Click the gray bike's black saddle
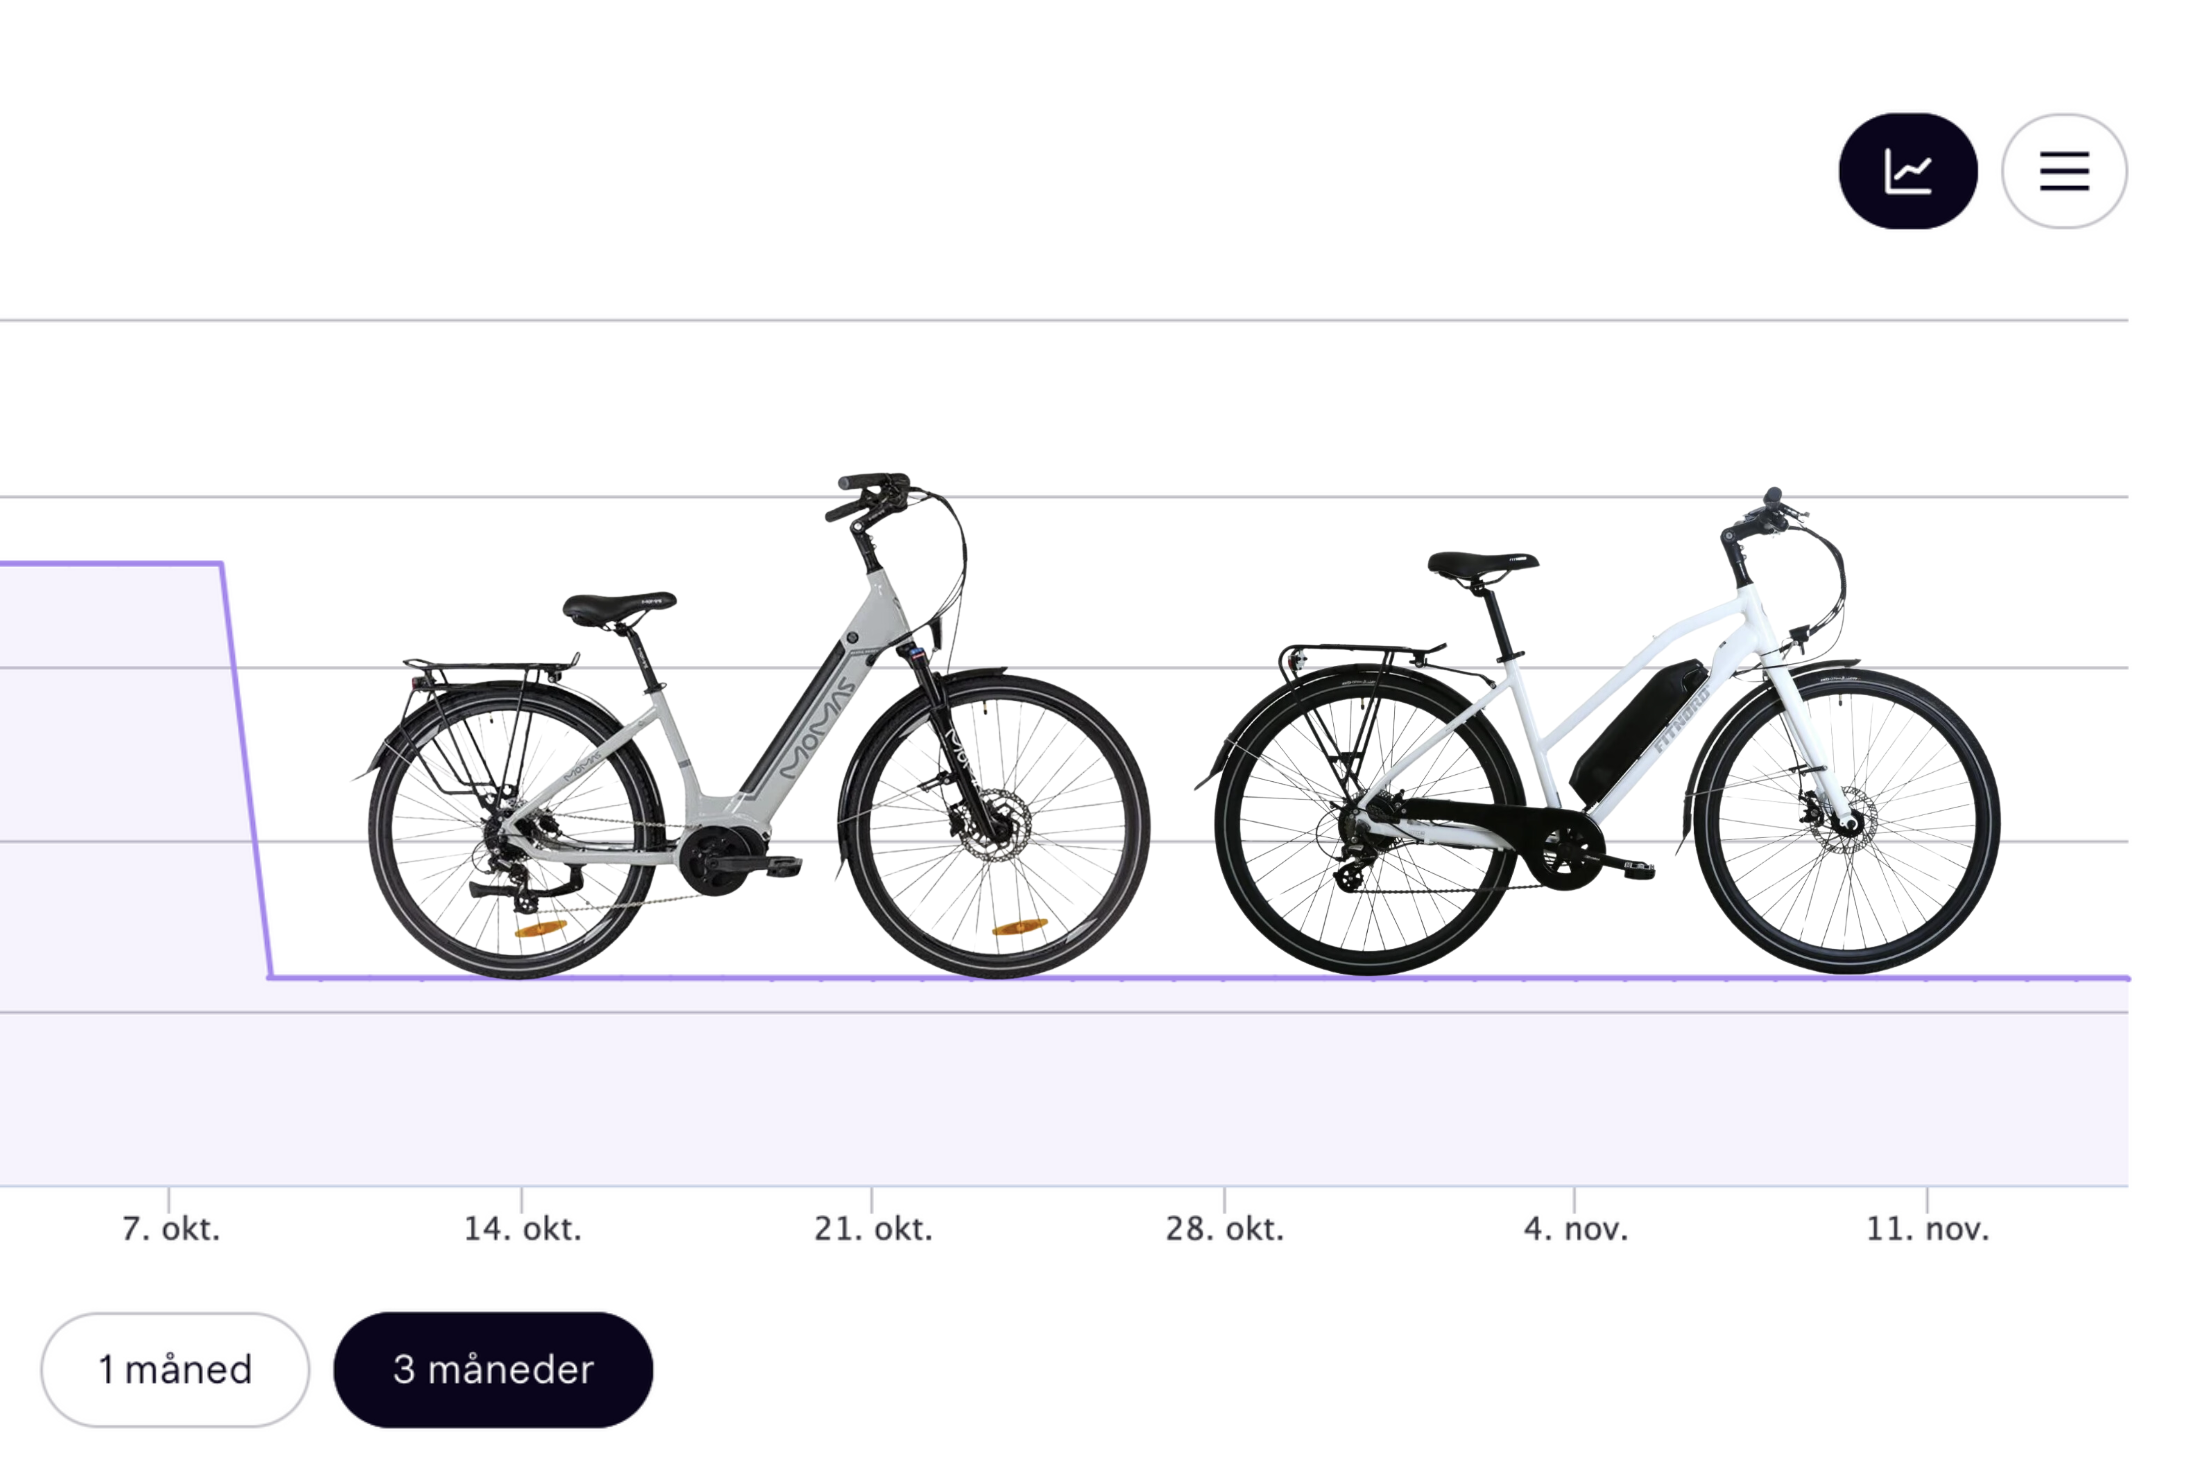Viewport: 2200px width, 1464px height. [619, 606]
